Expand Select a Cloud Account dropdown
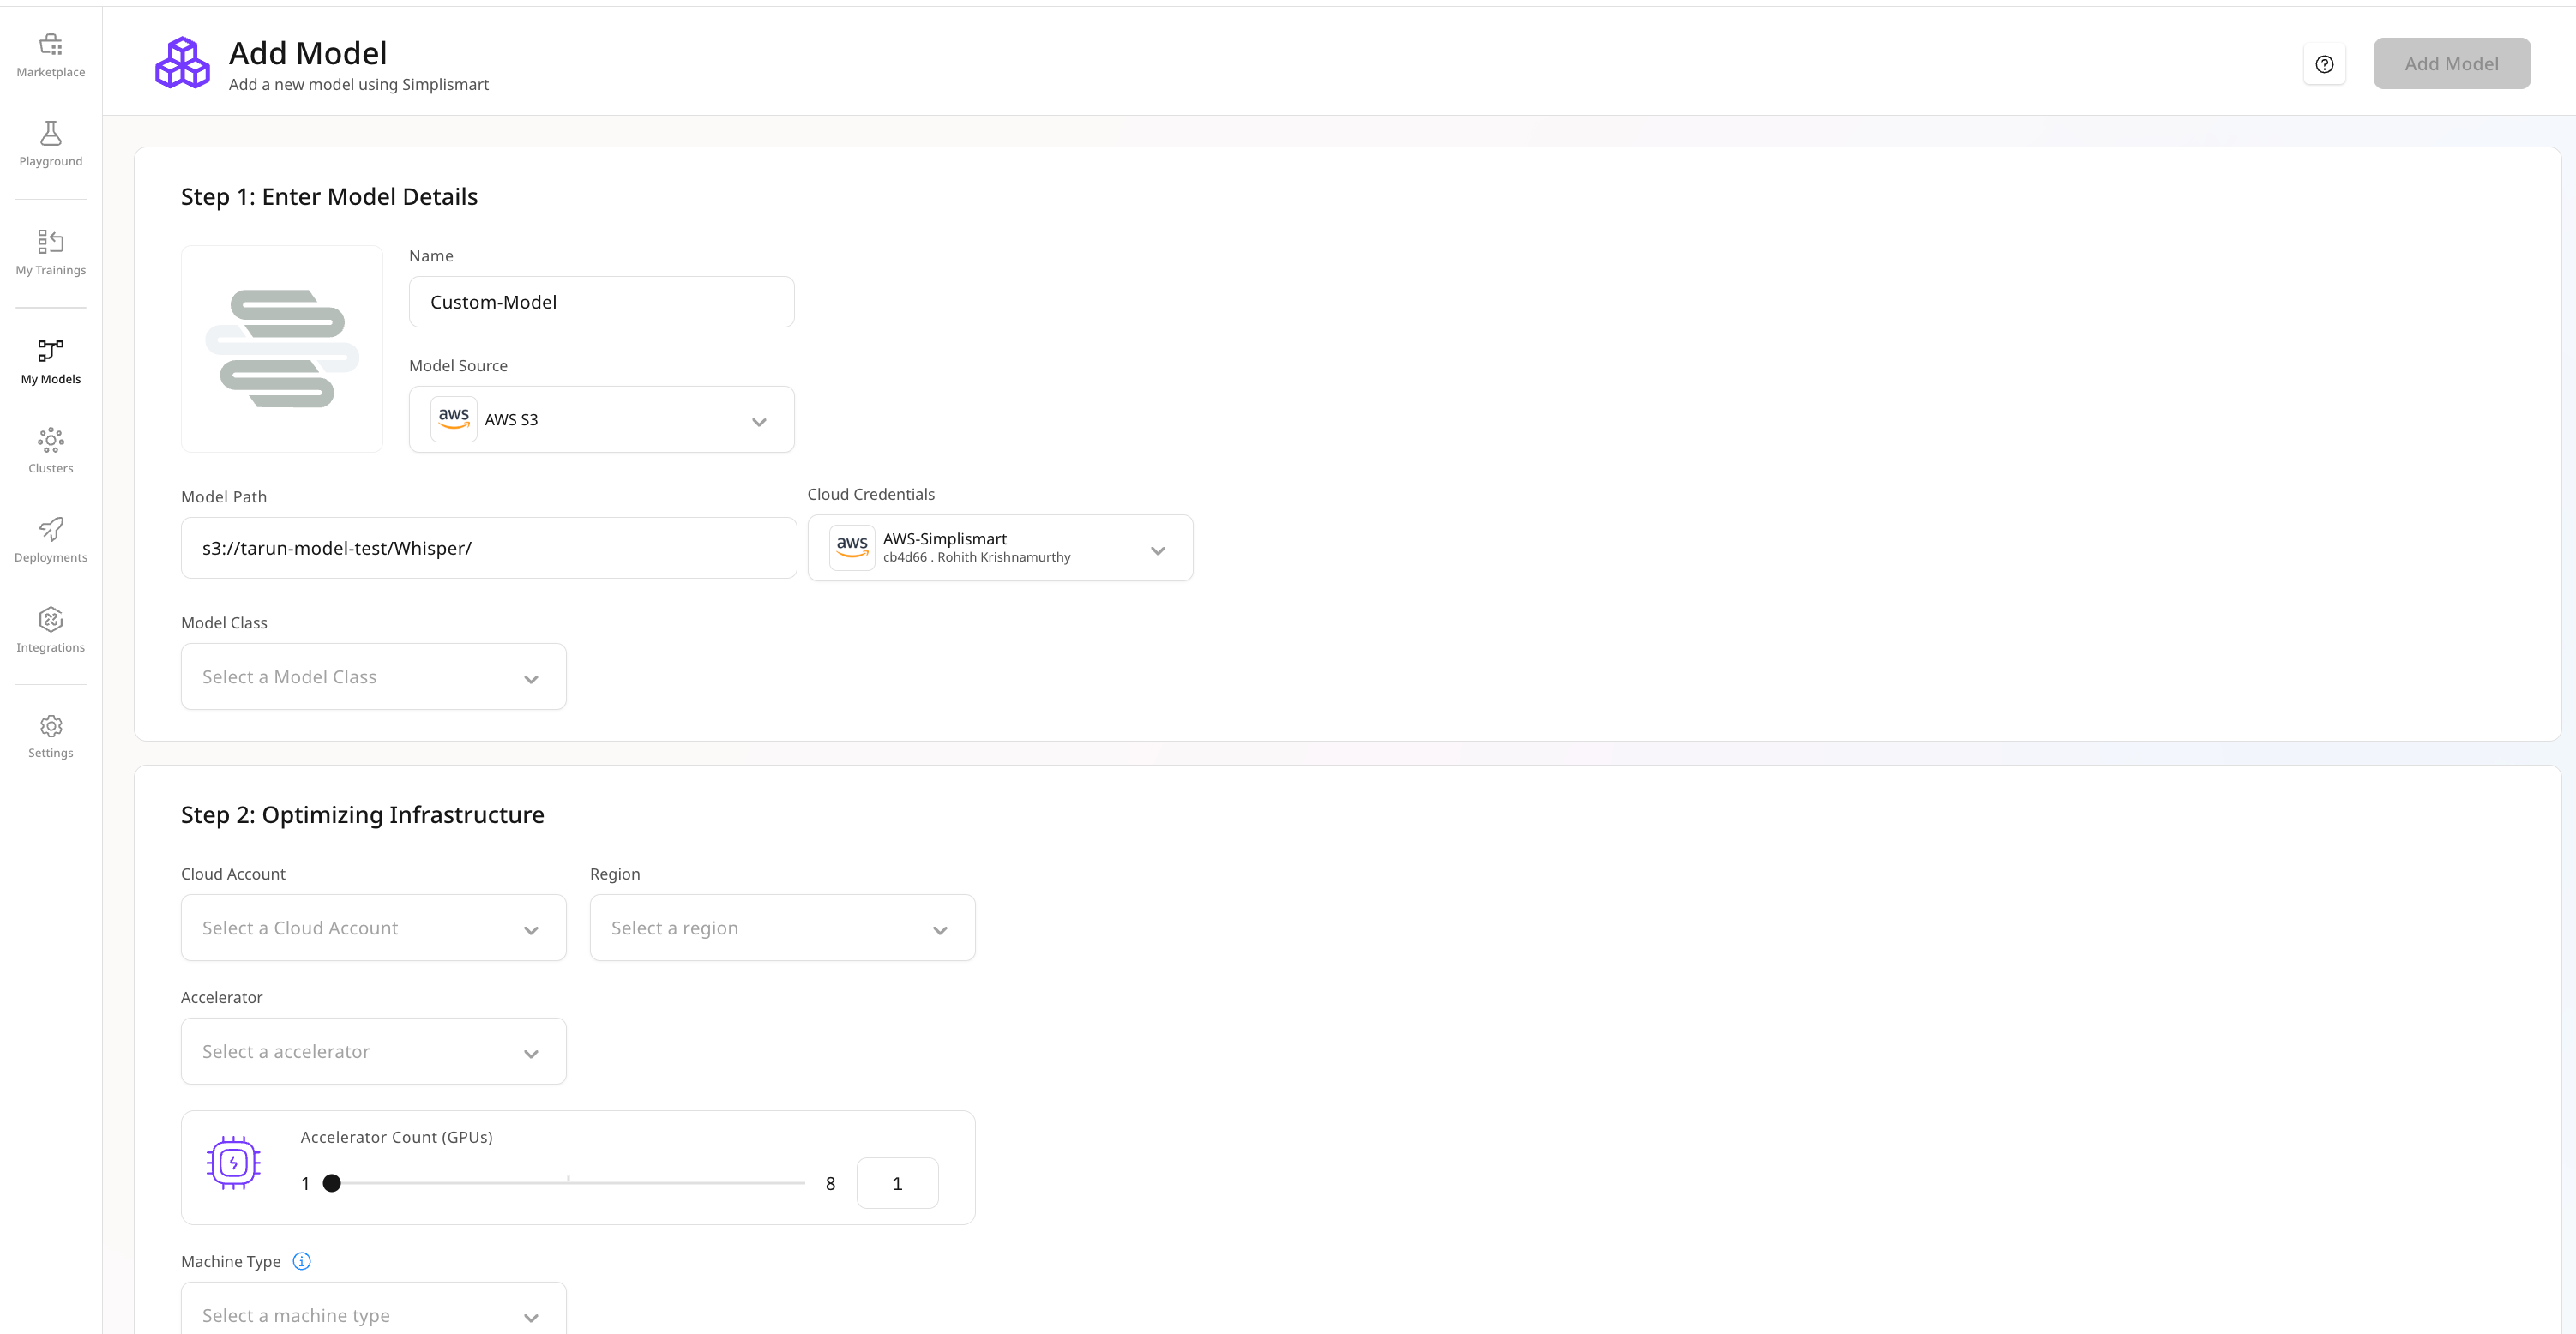2576x1334 pixels. point(373,928)
